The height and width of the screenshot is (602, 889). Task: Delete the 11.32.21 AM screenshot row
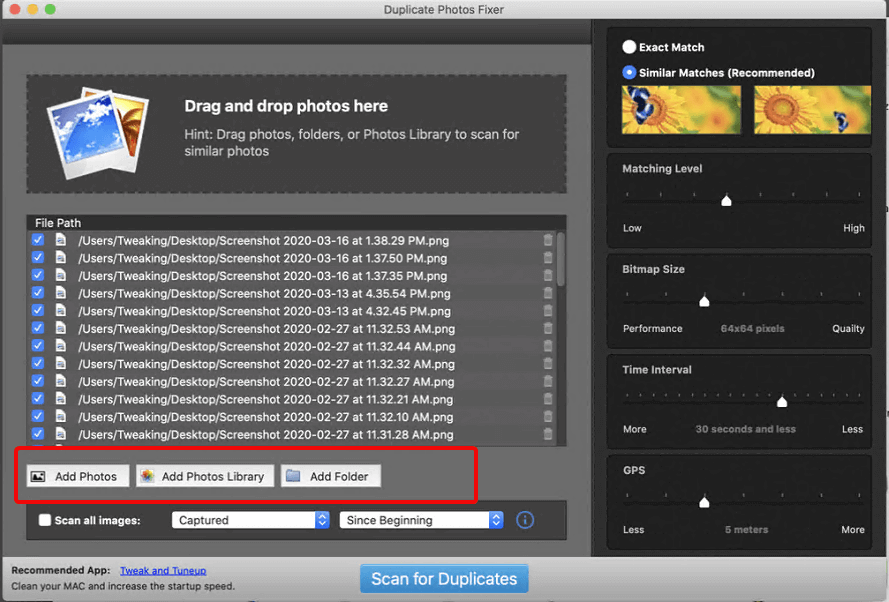pyautogui.click(x=547, y=399)
